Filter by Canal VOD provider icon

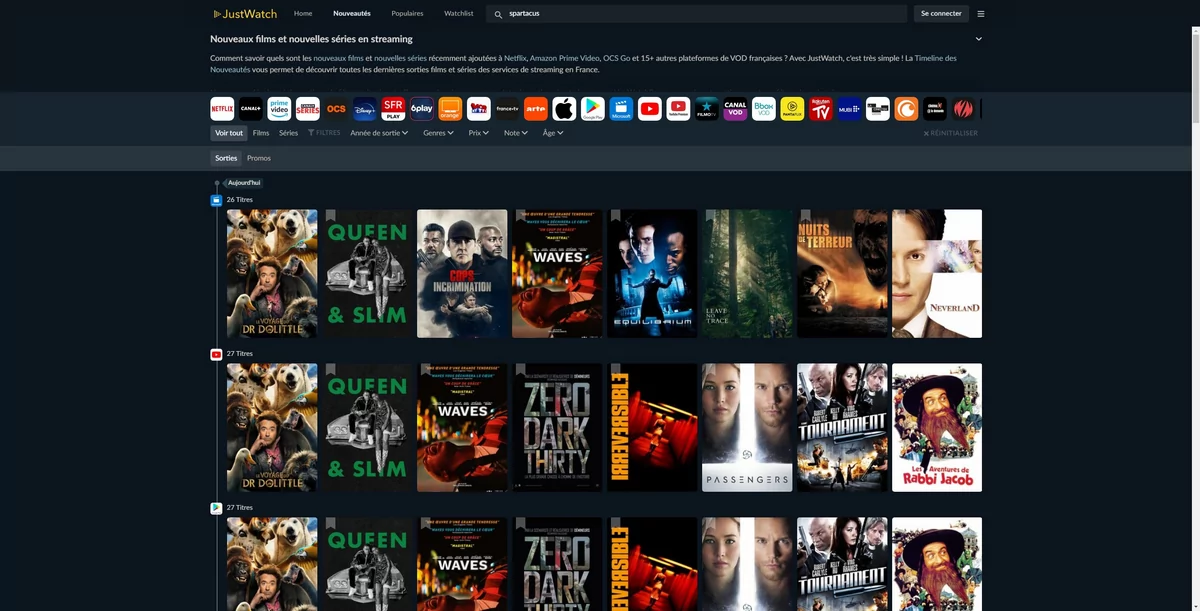tap(735, 109)
